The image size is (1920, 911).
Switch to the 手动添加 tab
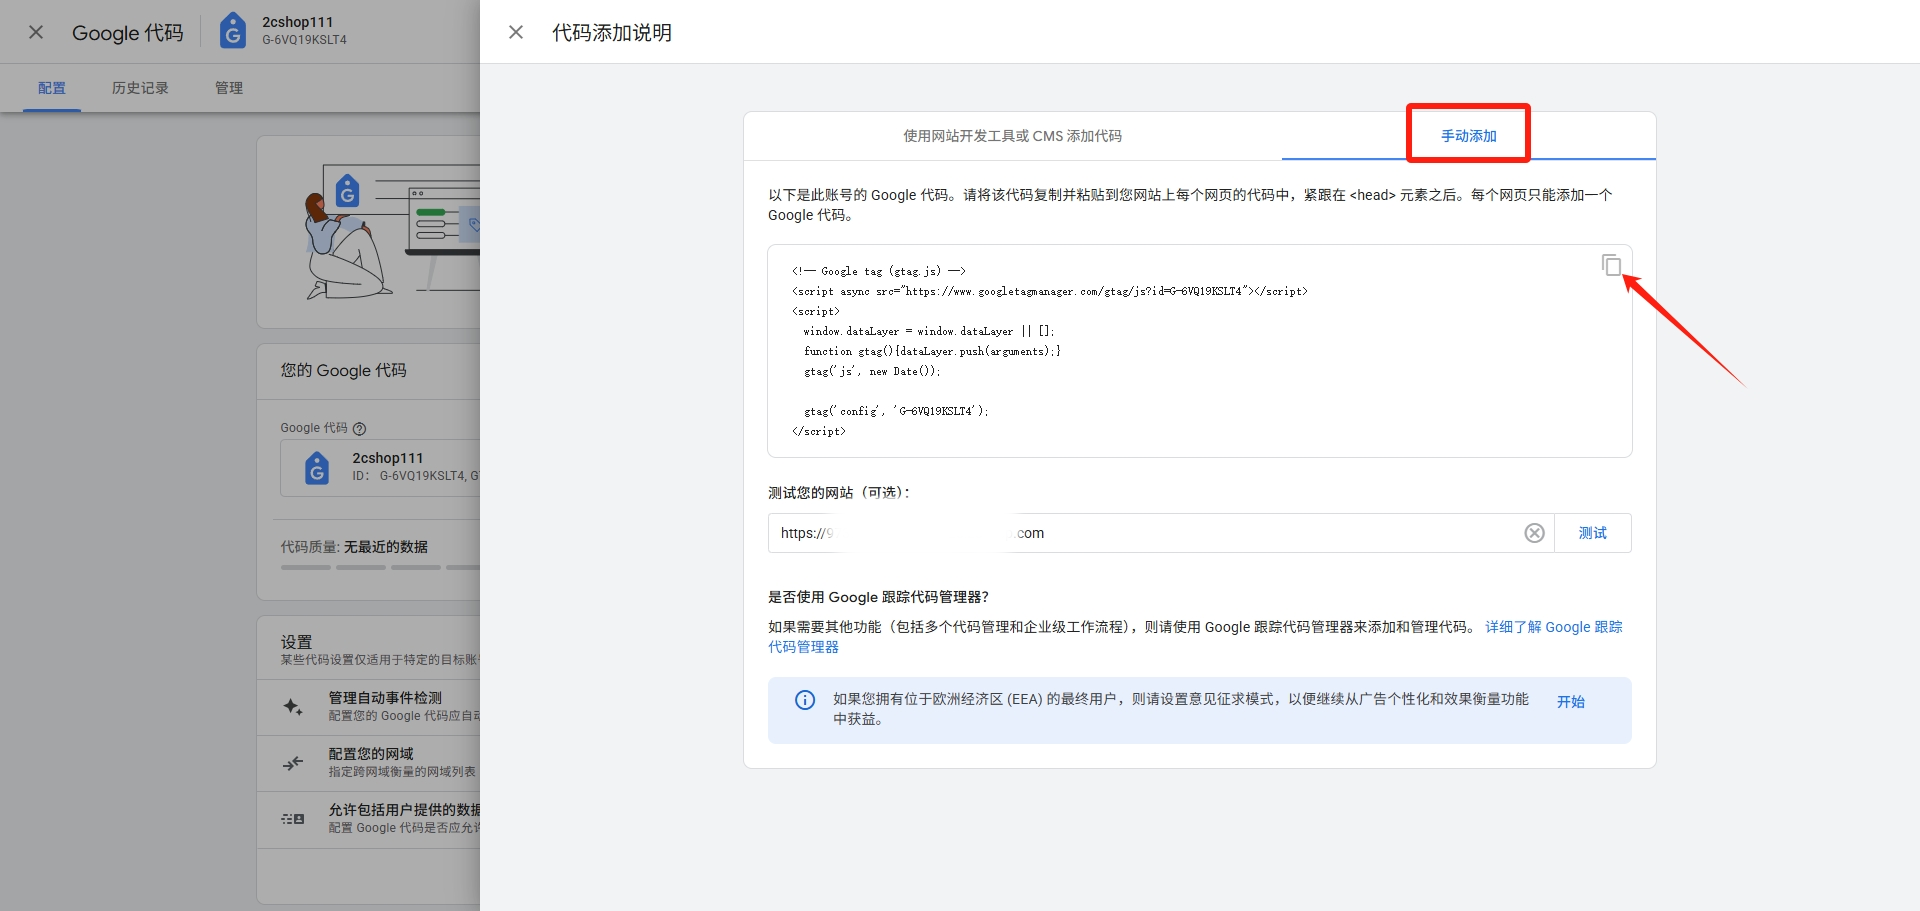coord(1468,136)
